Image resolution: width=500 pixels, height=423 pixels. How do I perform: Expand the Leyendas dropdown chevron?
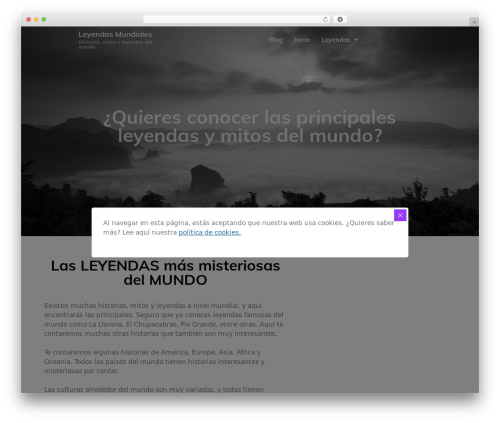click(356, 39)
